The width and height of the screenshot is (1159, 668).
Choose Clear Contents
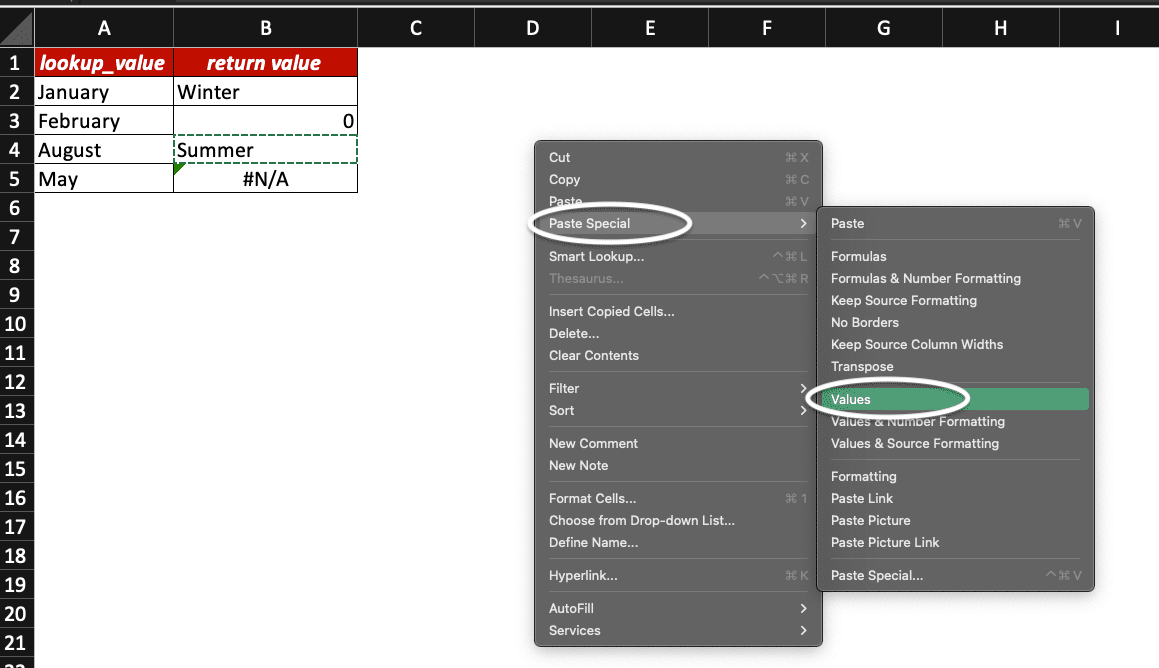pyautogui.click(x=595, y=355)
